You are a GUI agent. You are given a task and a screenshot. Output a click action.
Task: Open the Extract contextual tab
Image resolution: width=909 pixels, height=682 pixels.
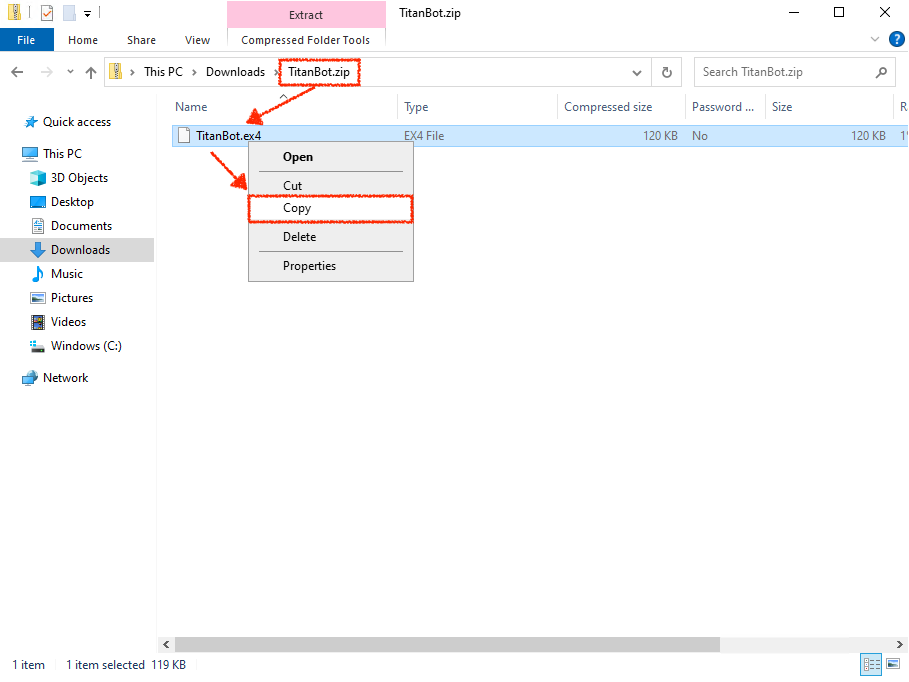click(x=306, y=15)
